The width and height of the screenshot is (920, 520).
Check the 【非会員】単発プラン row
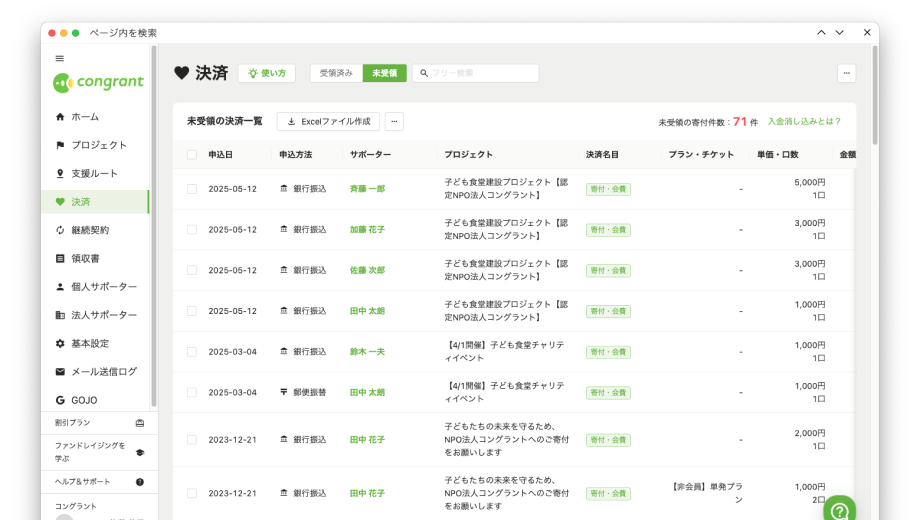192,494
